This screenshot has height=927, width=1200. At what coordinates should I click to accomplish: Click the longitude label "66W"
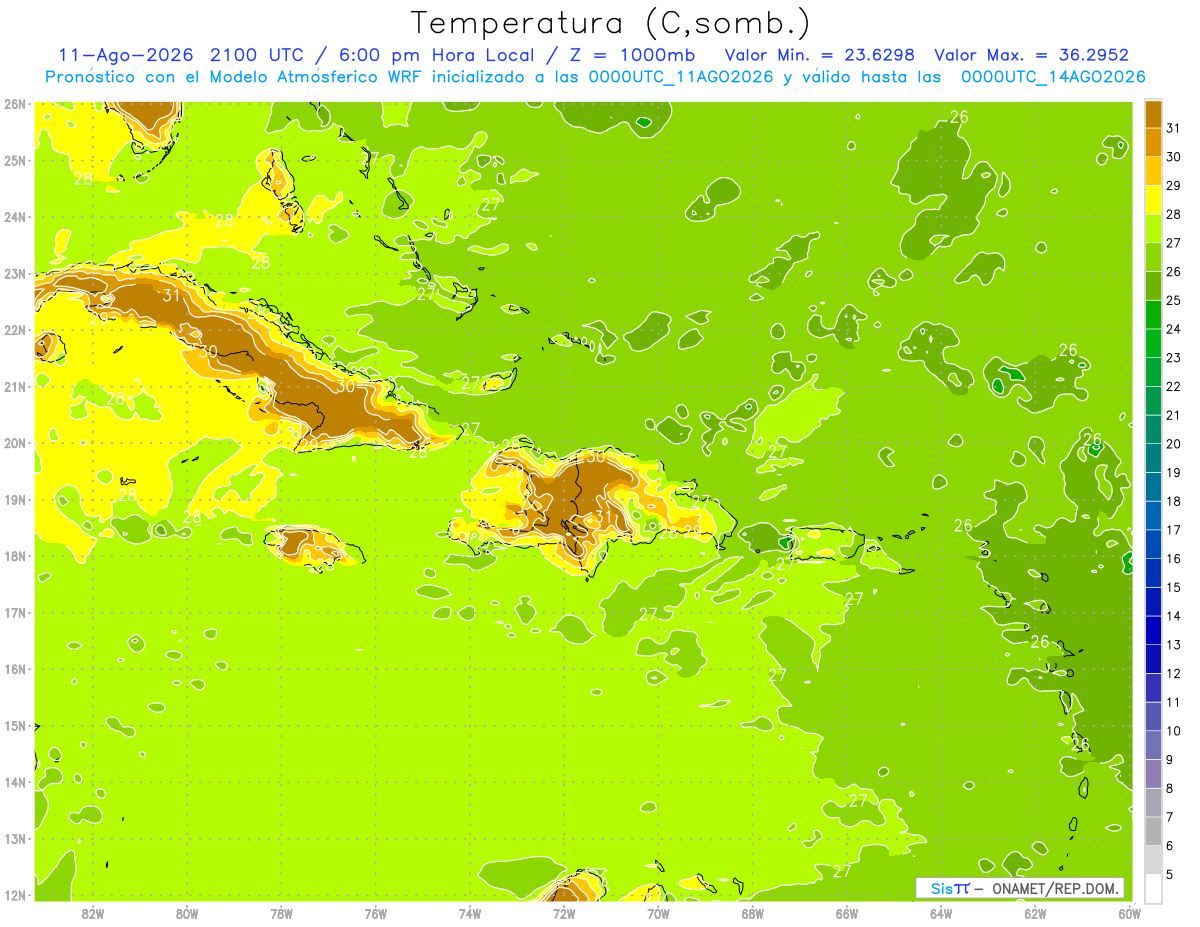coord(847,913)
